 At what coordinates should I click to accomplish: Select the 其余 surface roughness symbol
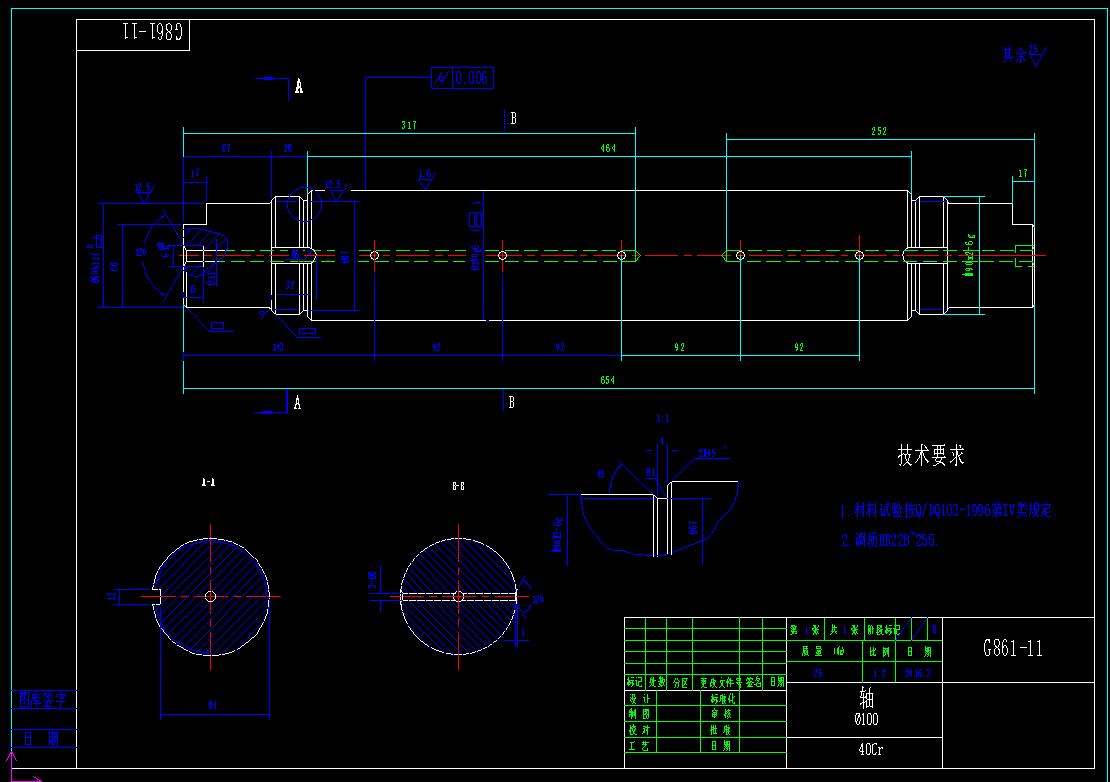click(1024, 55)
